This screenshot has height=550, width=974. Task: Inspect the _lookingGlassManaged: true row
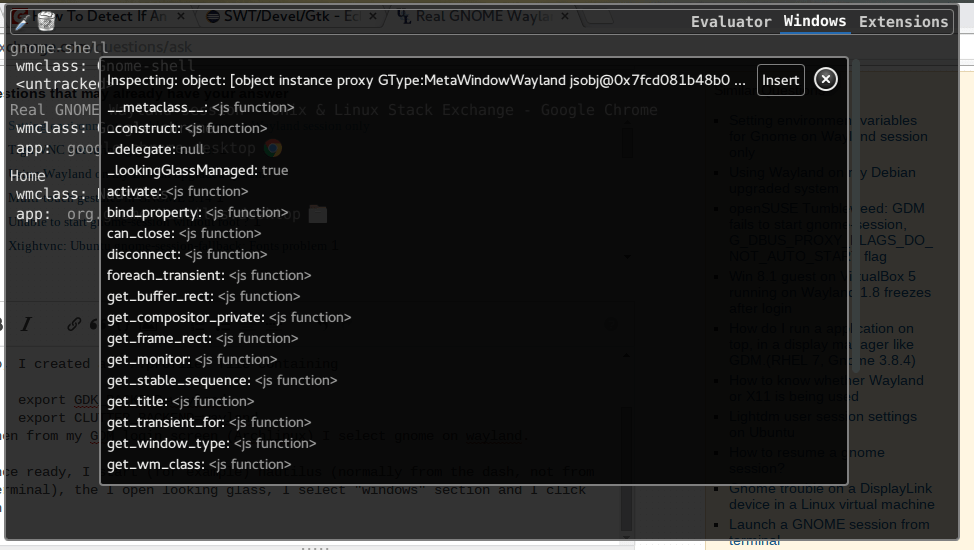(x=198, y=170)
